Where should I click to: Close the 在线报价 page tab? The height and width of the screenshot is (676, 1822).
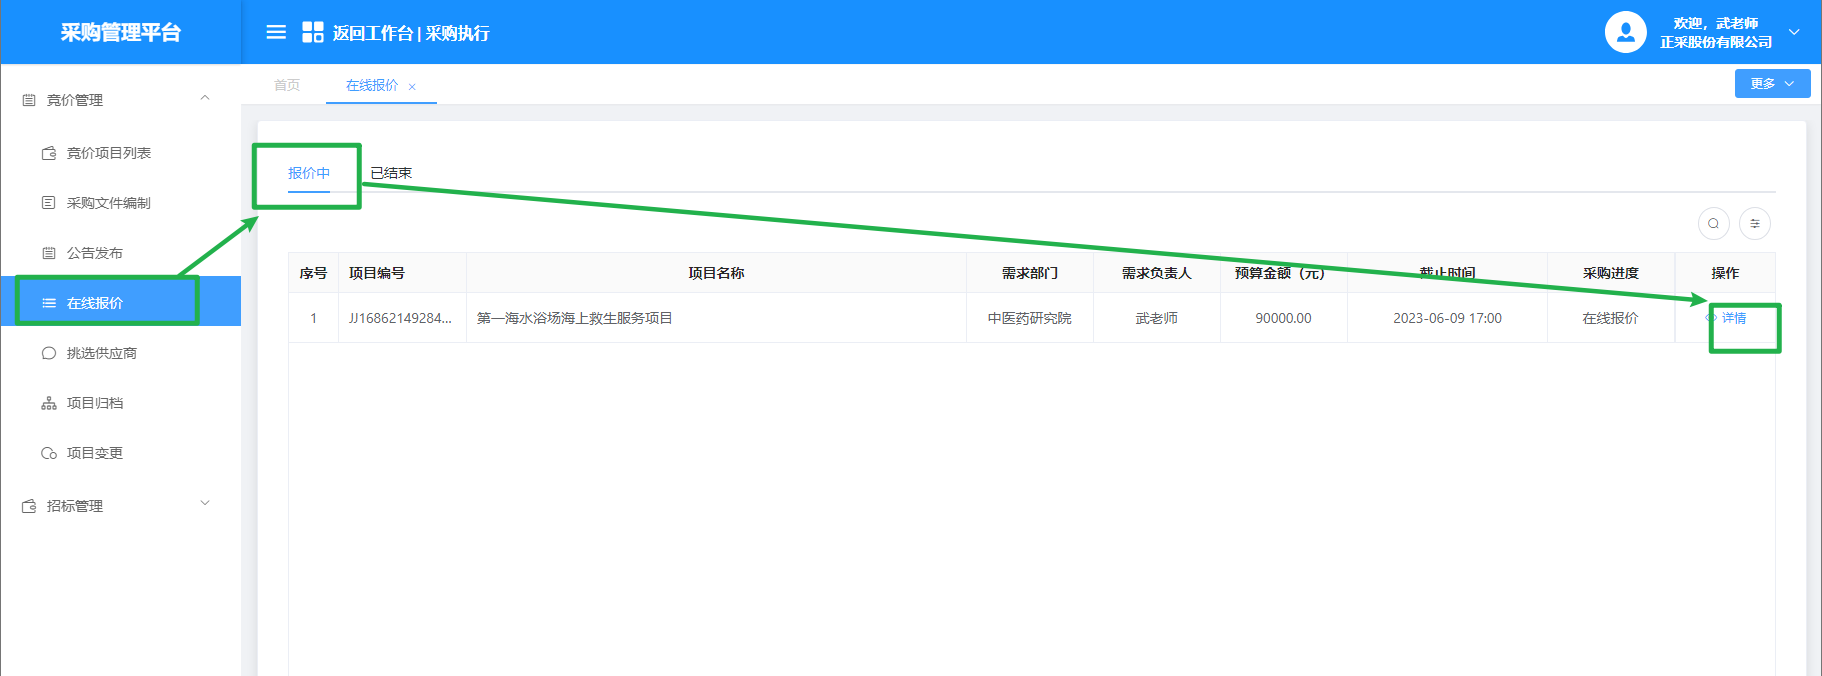coord(412,87)
